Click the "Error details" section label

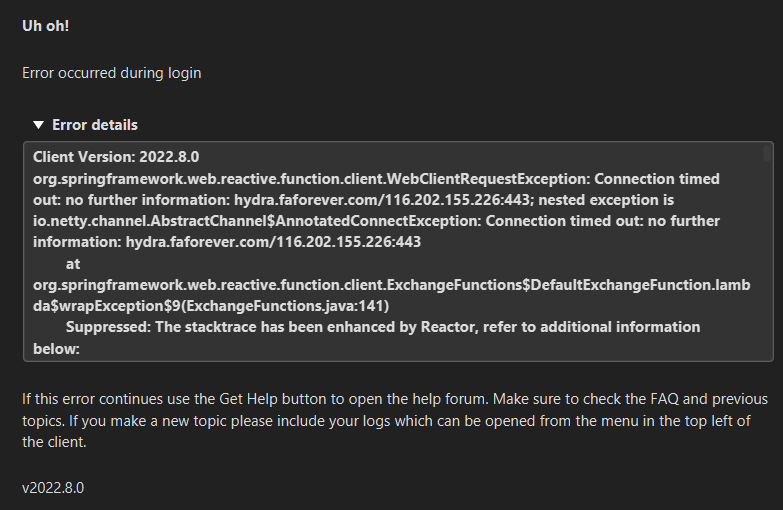(x=95, y=125)
